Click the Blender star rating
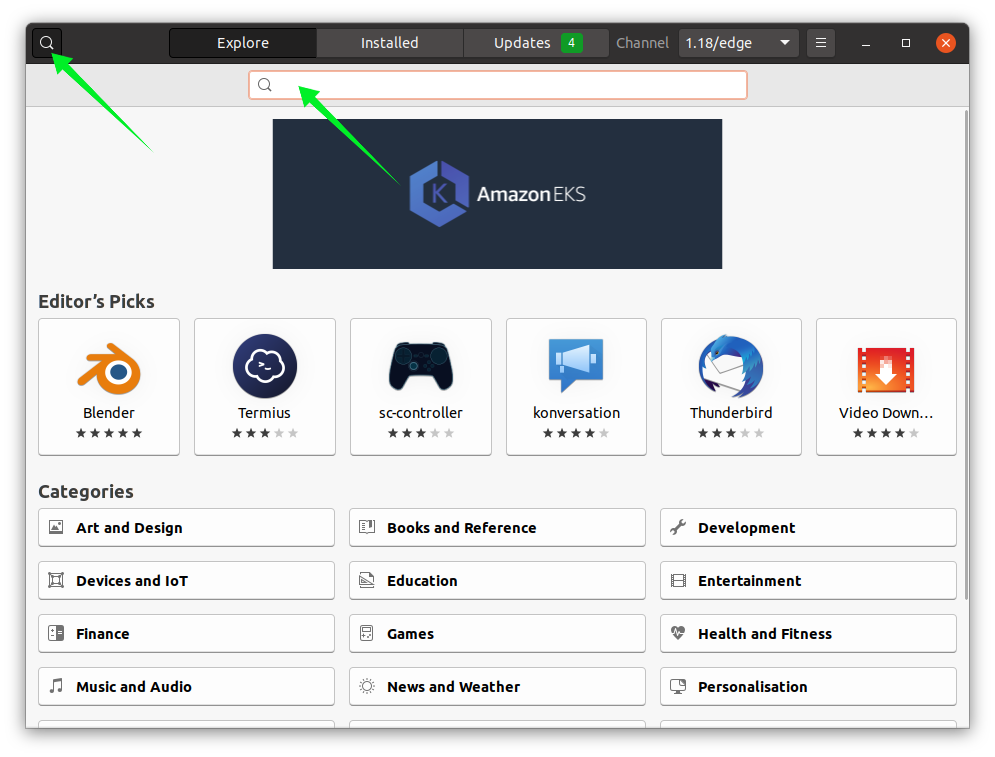995x757 pixels. click(109, 433)
